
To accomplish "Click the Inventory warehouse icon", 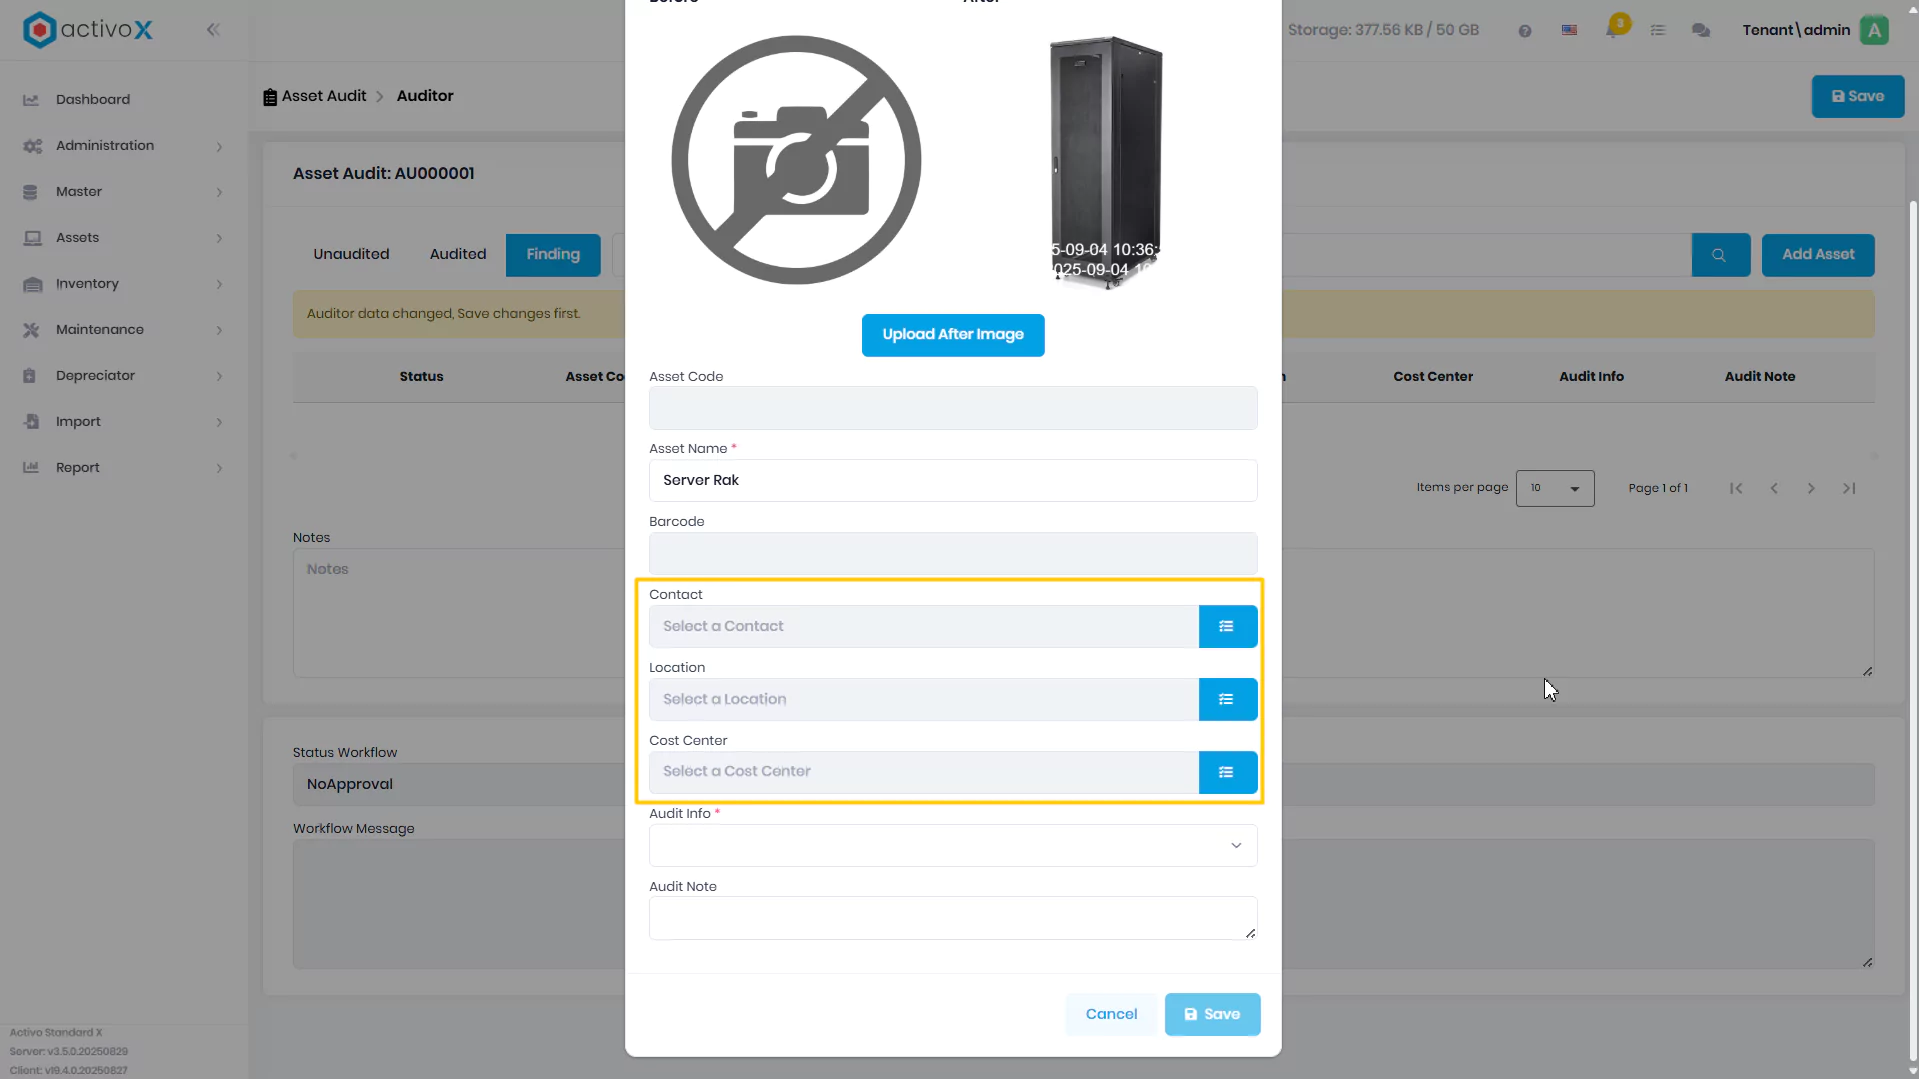I will pyautogui.click(x=32, y=284).
